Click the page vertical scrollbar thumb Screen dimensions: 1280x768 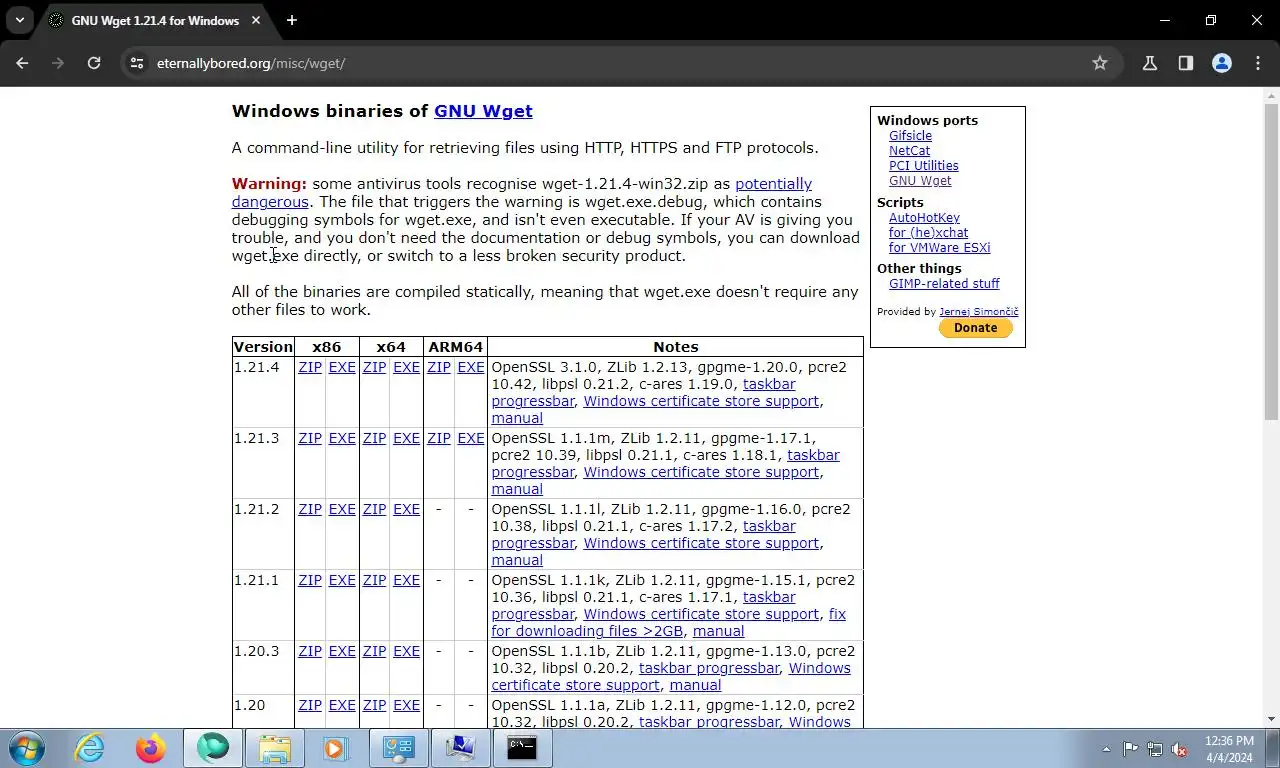(x=1271, y=262)
